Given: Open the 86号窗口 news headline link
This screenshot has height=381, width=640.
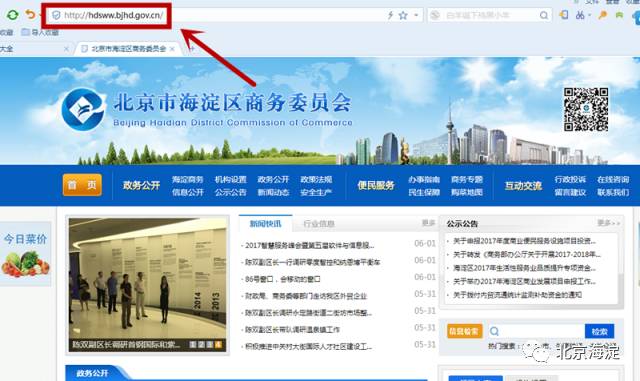Looking at the screenshot, I should click(282, 279).
